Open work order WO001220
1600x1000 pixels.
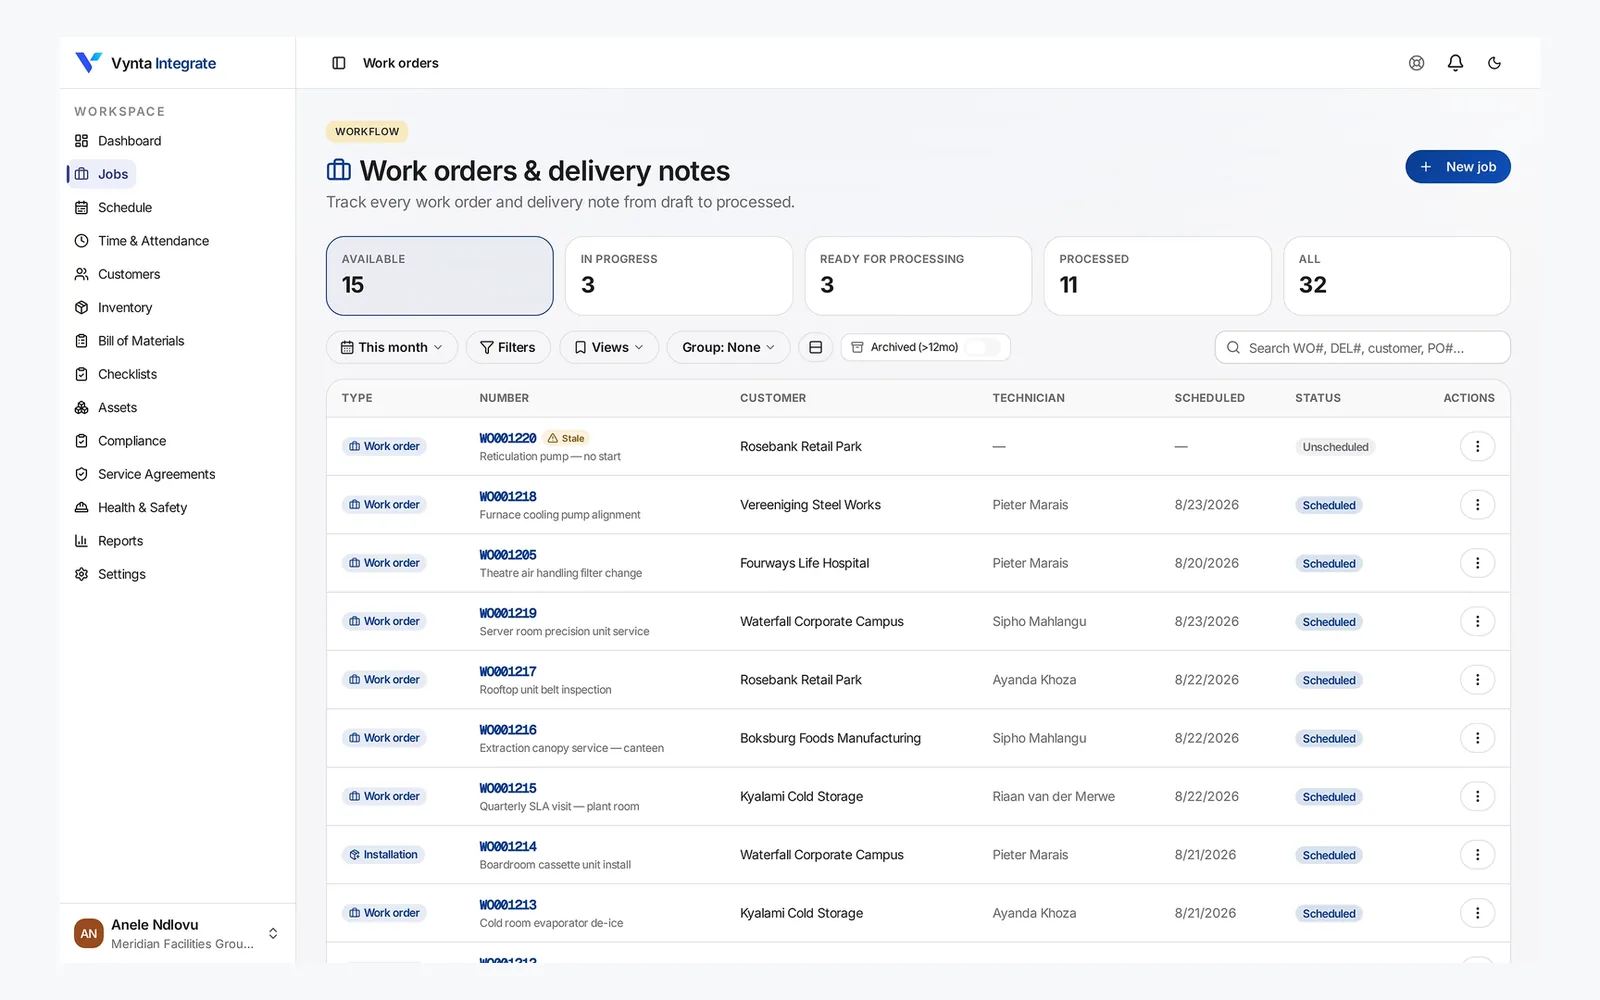click(507, 438)
